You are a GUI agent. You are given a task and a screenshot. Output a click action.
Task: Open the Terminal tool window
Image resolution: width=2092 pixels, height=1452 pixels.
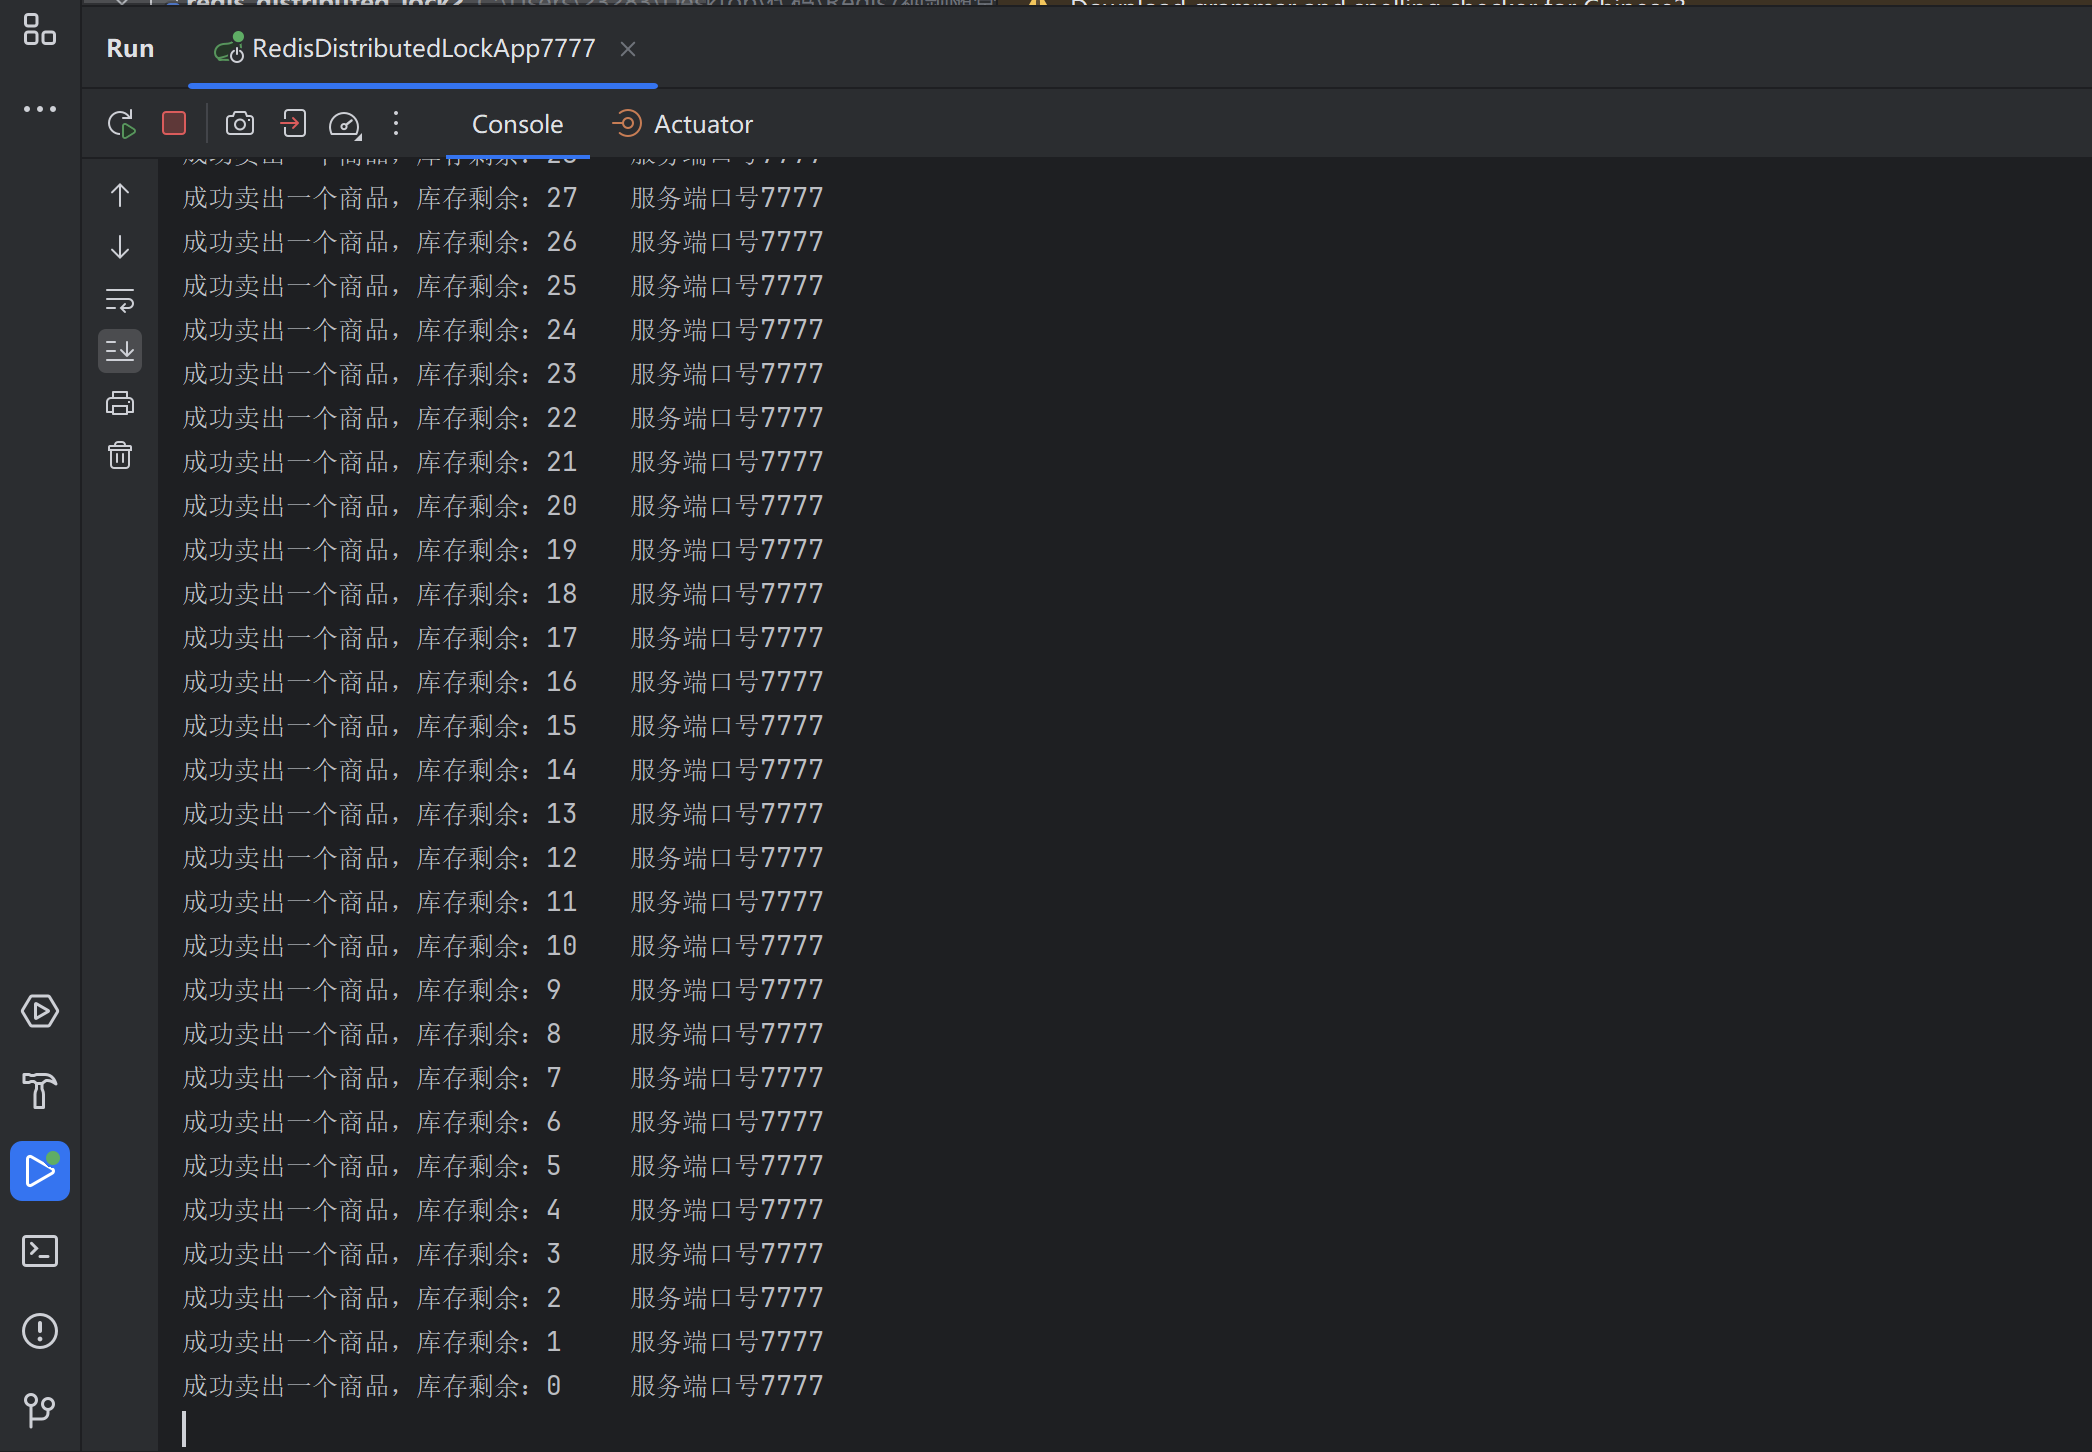40,1251
